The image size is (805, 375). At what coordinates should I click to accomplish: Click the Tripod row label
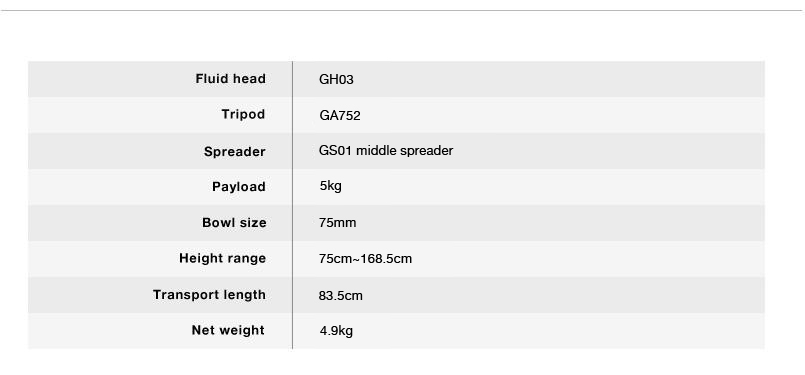tap(243, 114)
